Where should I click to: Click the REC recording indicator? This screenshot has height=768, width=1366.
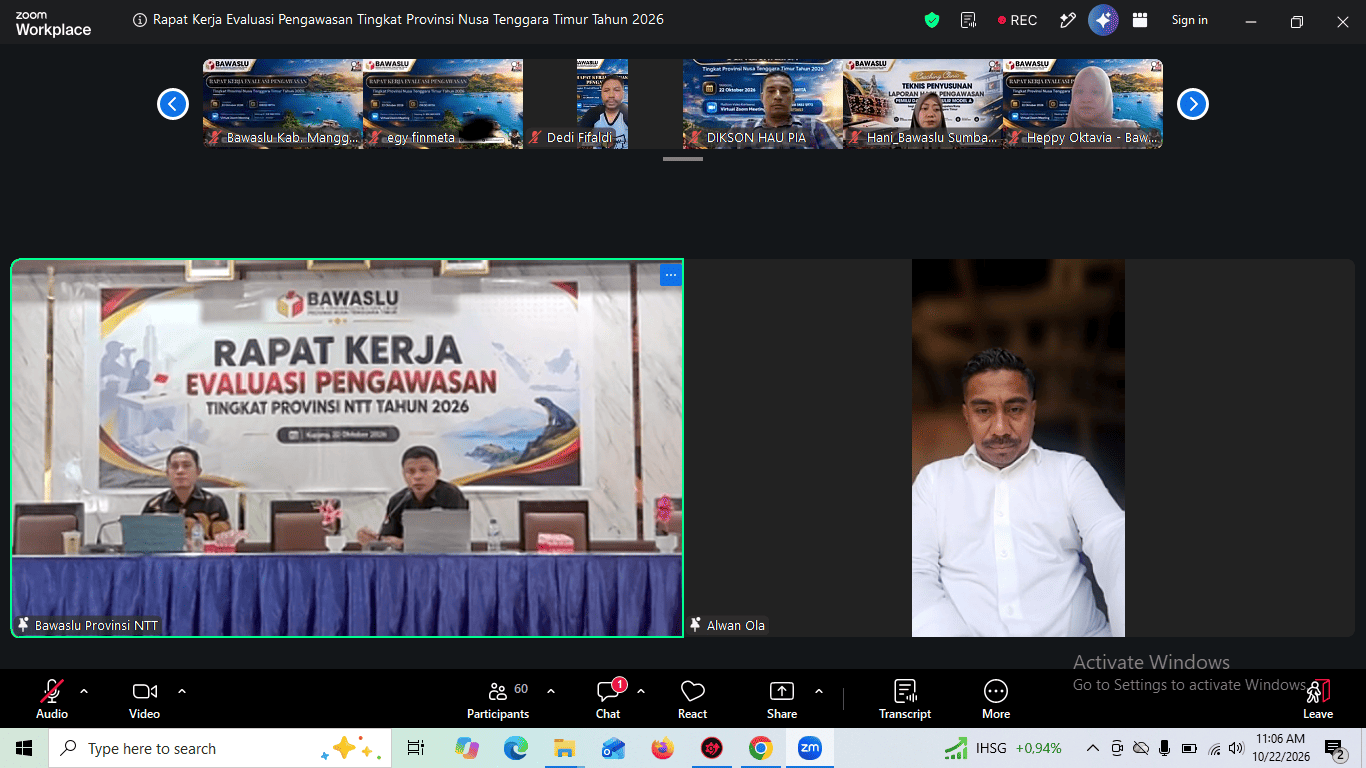[1017, 20]
